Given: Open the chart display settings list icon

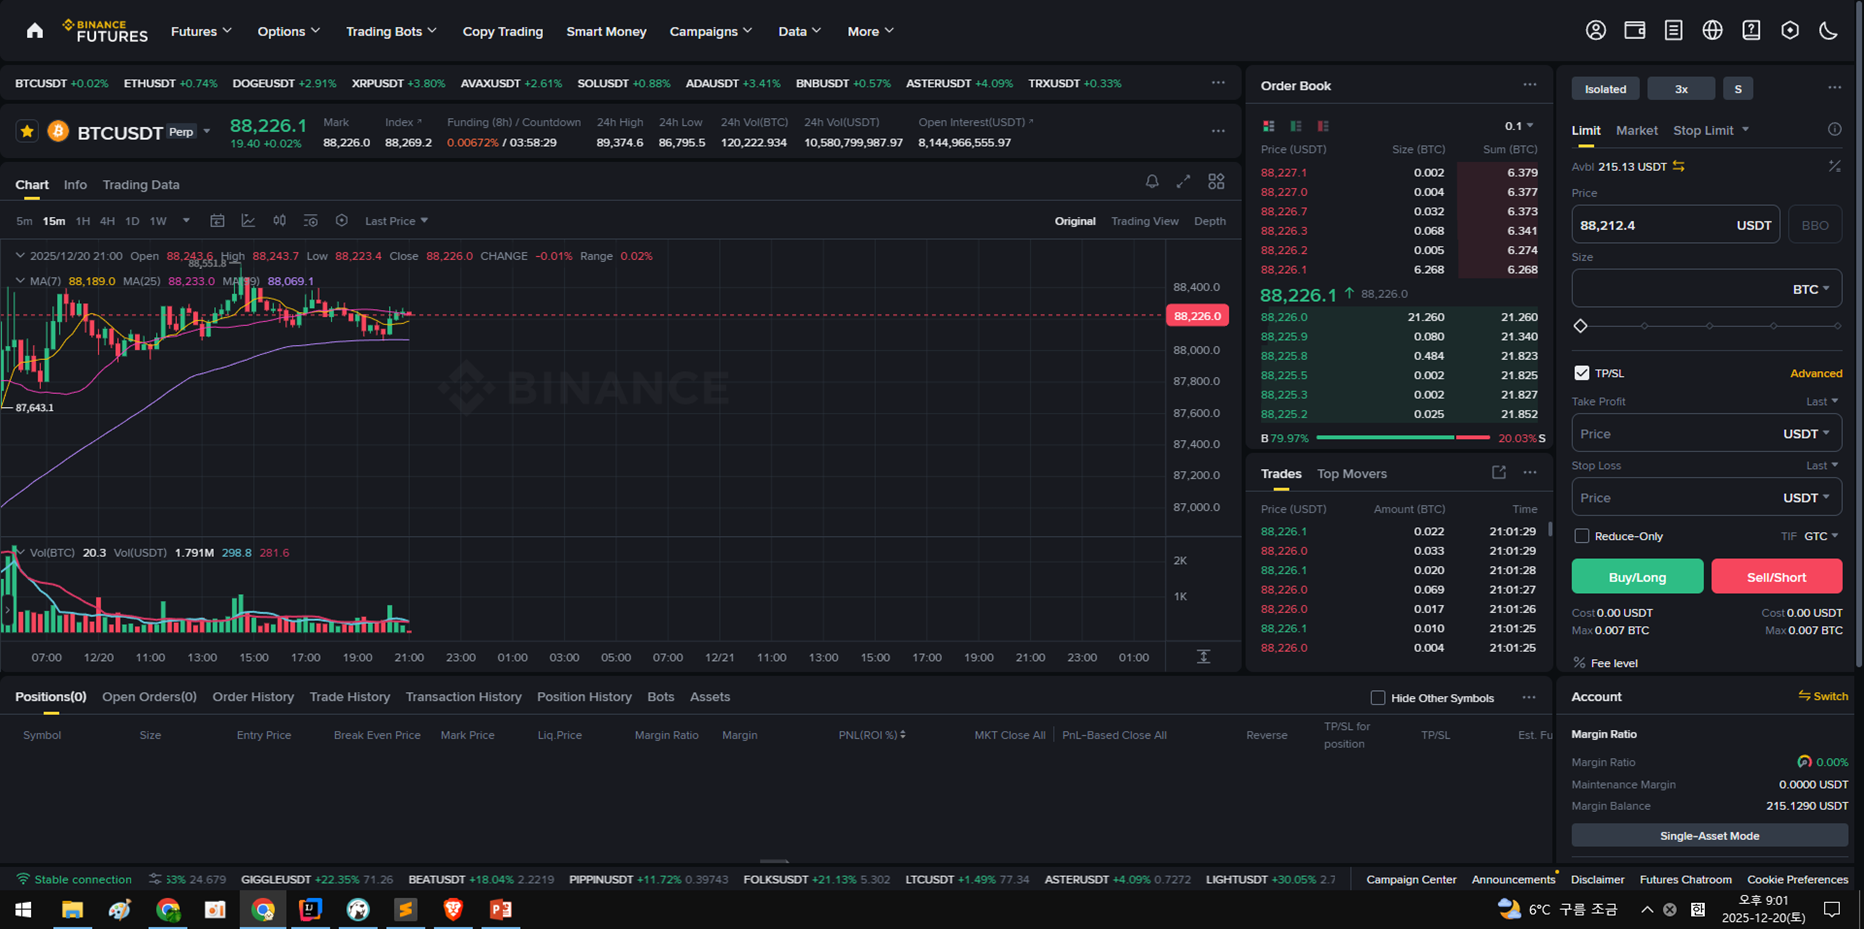Looking at the screenshot, I should pyautogui.click(x=310, y=221).
